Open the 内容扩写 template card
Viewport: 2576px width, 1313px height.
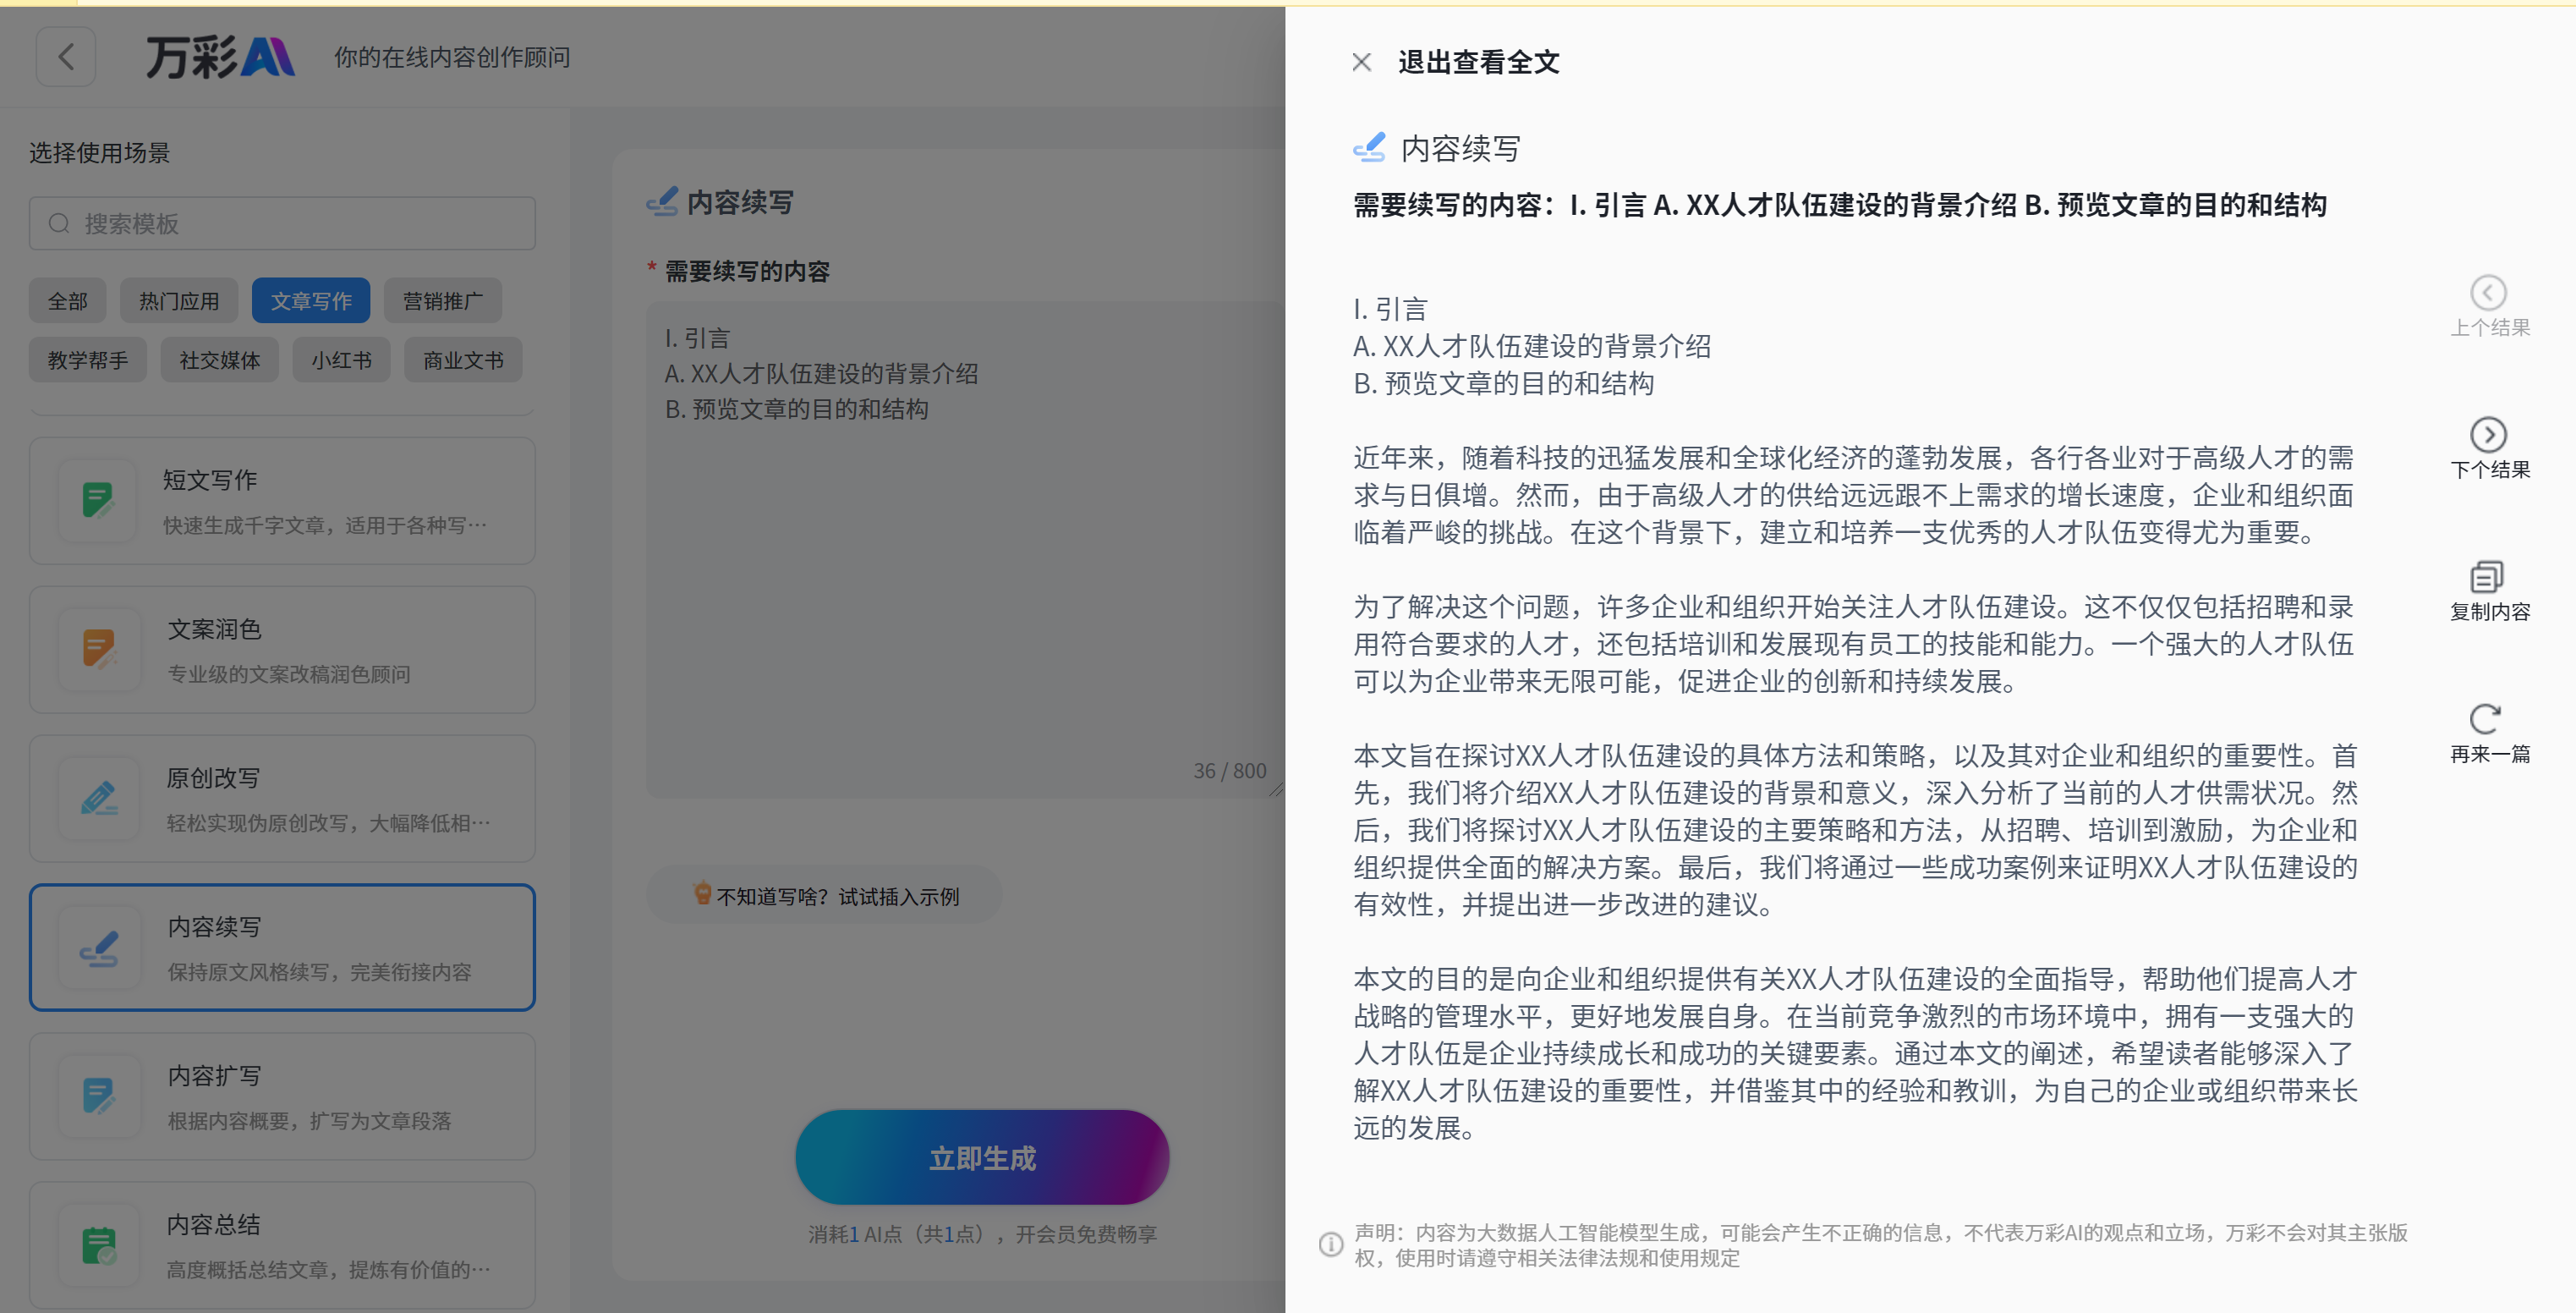[282, 1097]
